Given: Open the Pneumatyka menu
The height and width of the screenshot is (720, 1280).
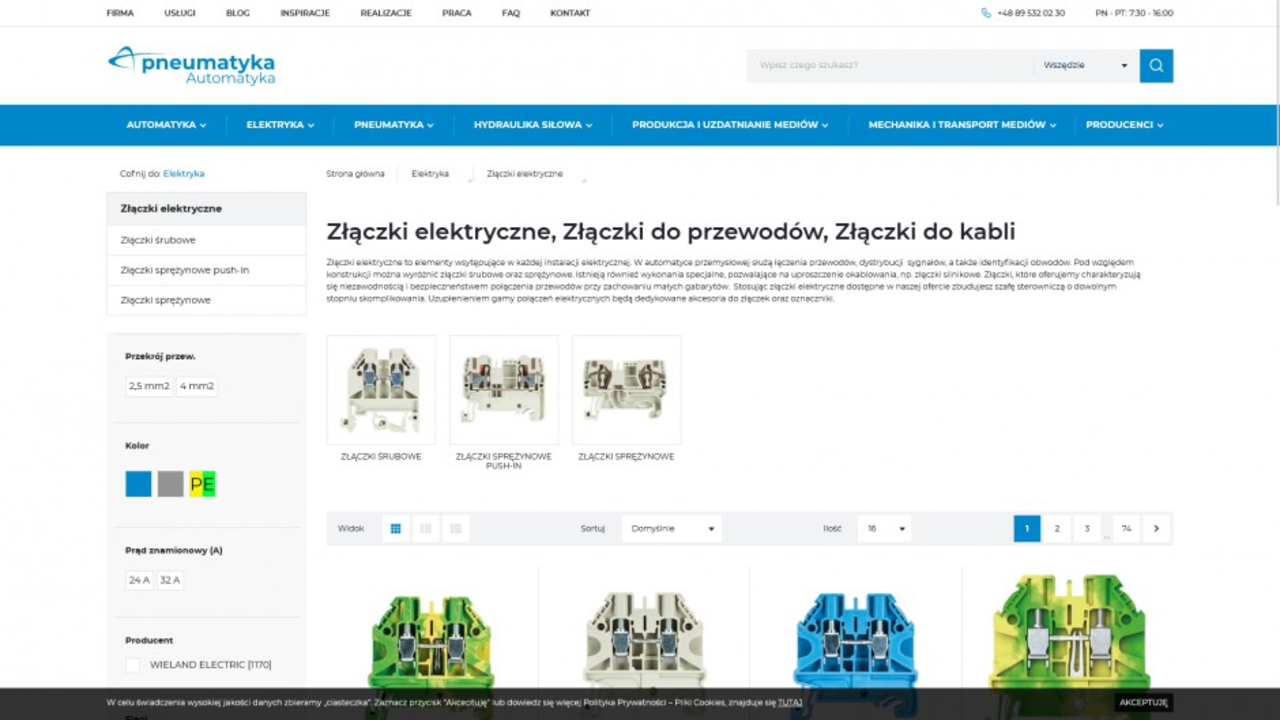Looking at the screenshot, I should tap(393, 125).
